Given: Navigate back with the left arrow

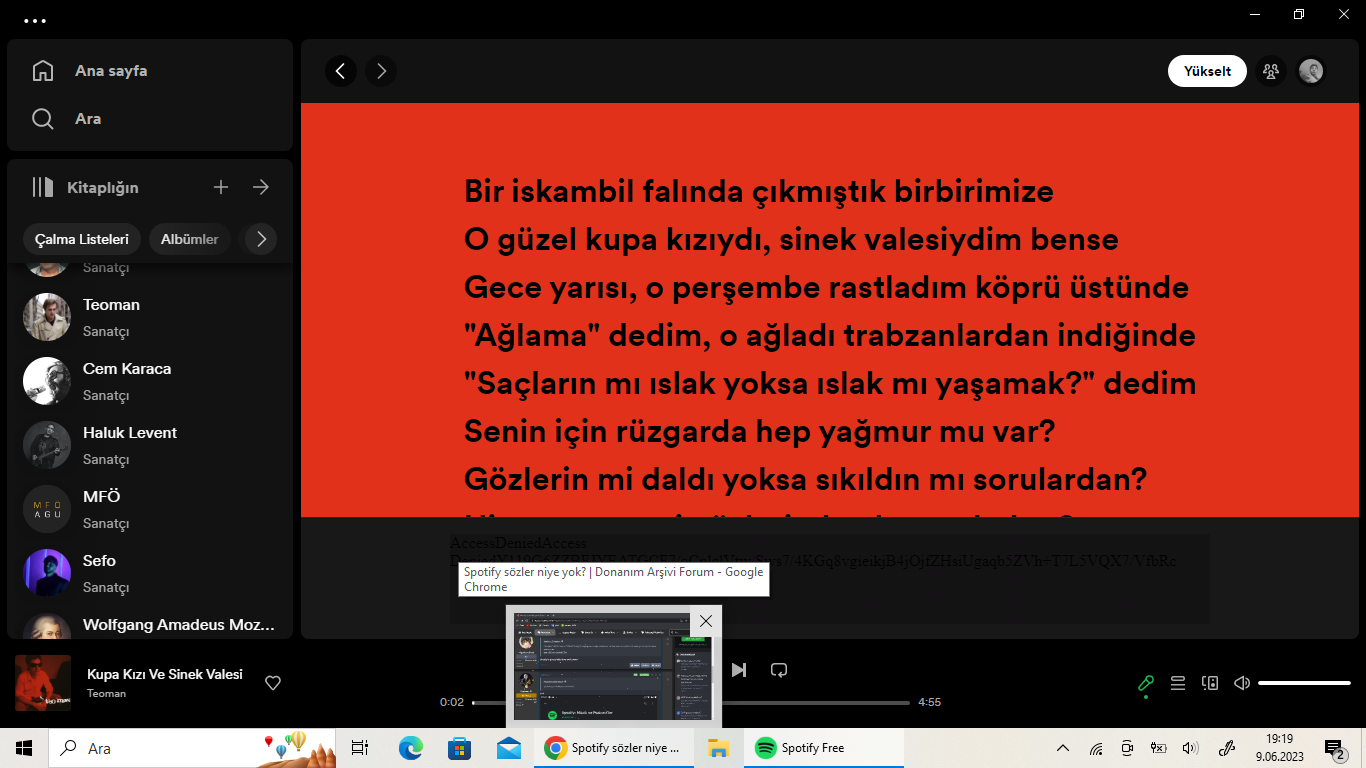Looking at the screenshot, I should pyautogui.click(x=341, y=71).
